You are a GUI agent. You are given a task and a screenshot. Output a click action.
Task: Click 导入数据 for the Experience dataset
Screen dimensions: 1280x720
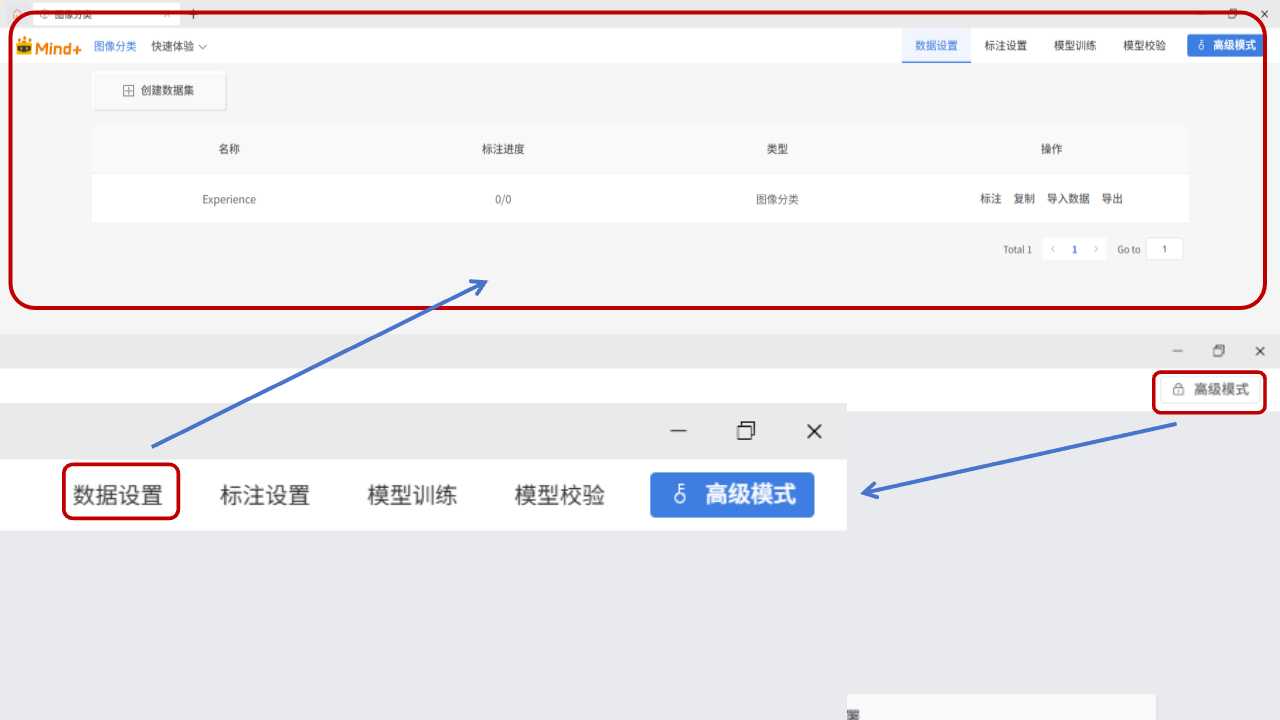tap(1068, 199)
